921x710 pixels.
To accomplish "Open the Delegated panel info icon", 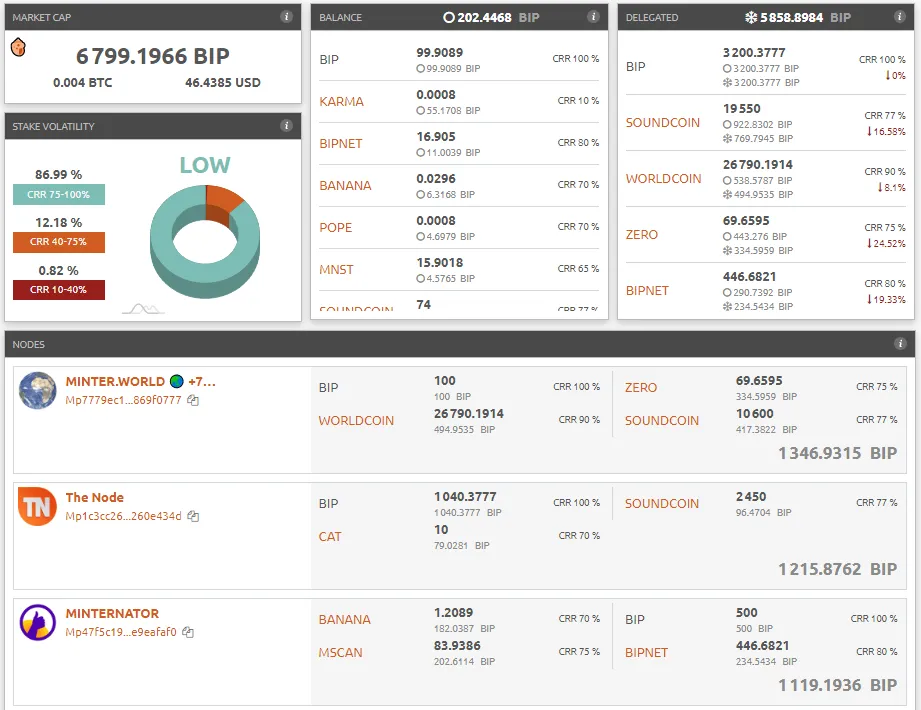I will (x=899, y=16).
